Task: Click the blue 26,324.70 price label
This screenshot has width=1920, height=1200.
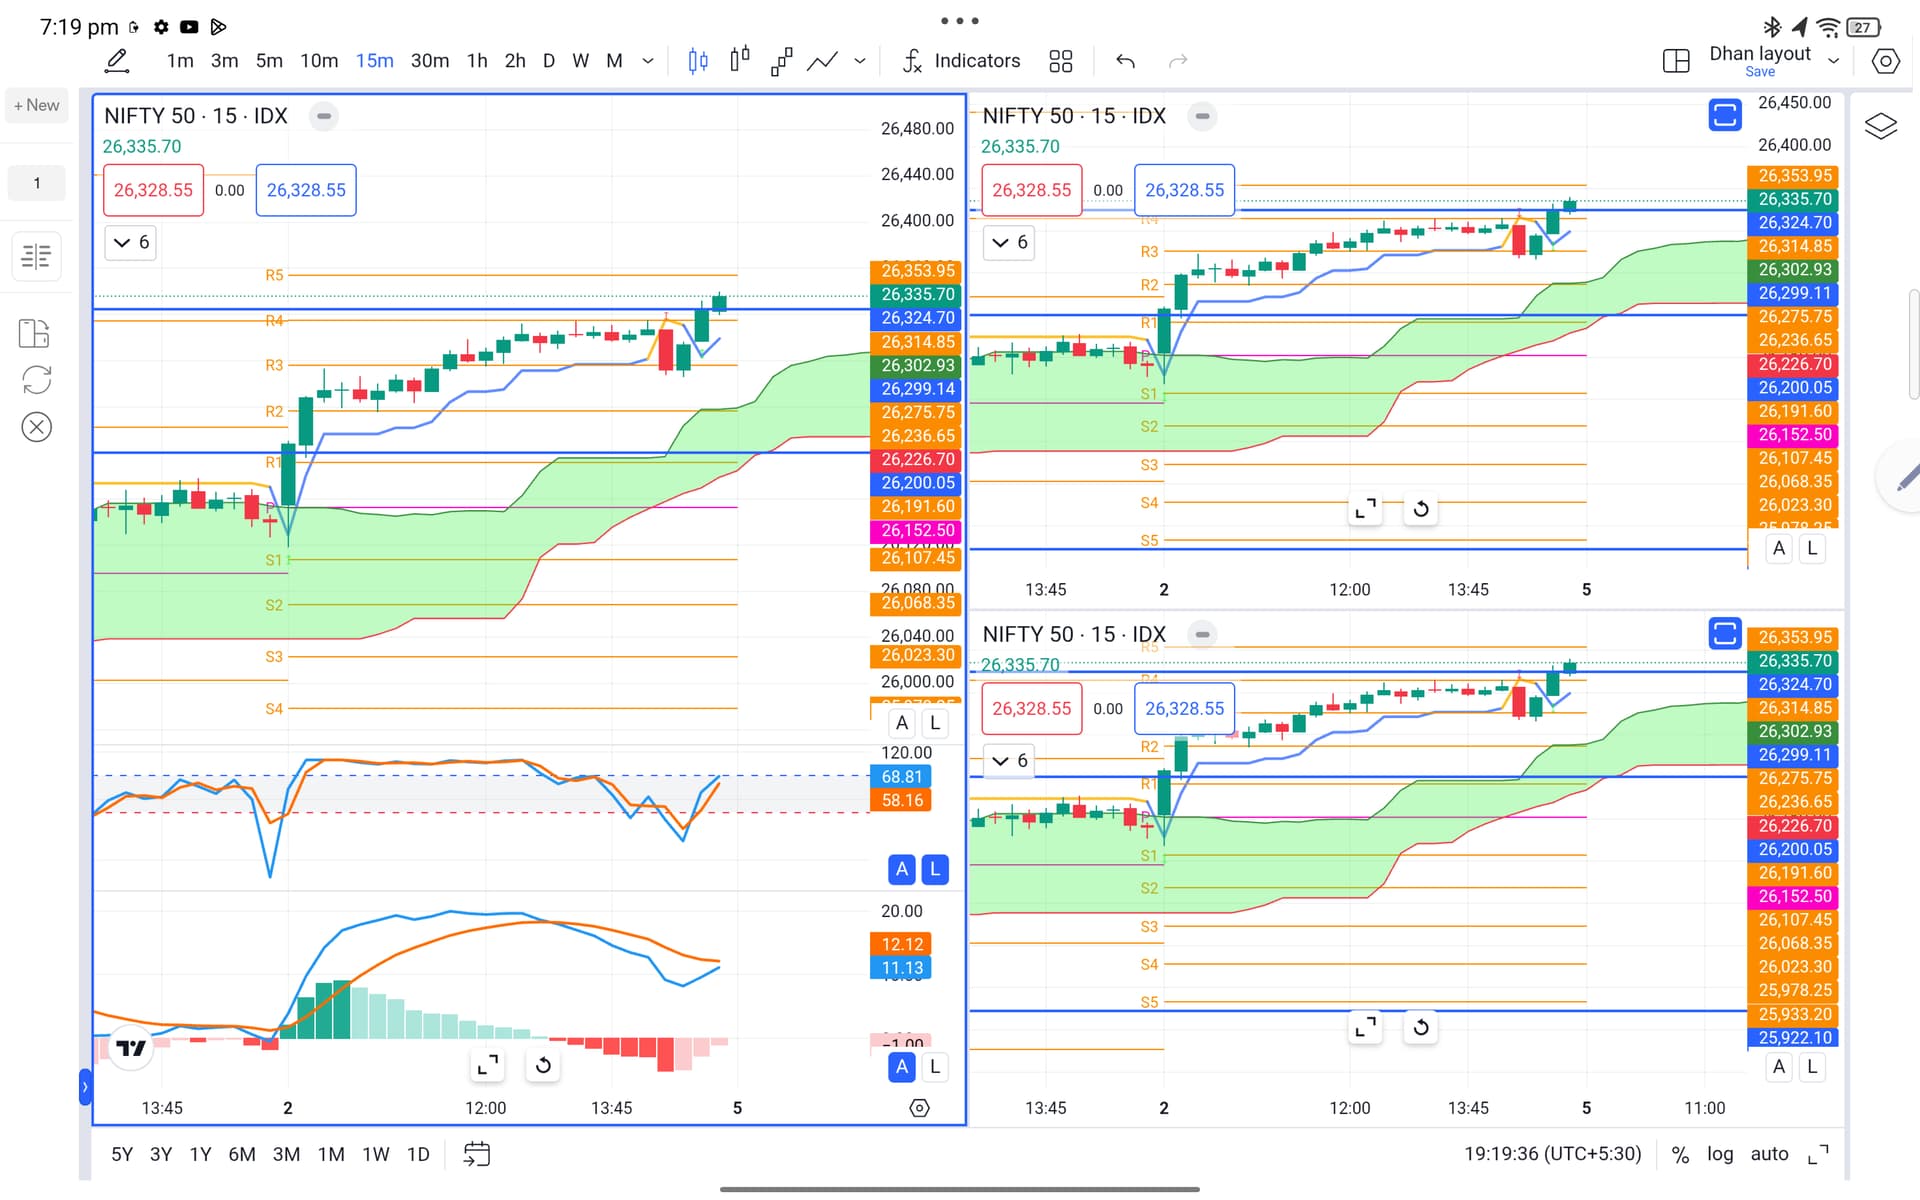Action: [917, 318]
